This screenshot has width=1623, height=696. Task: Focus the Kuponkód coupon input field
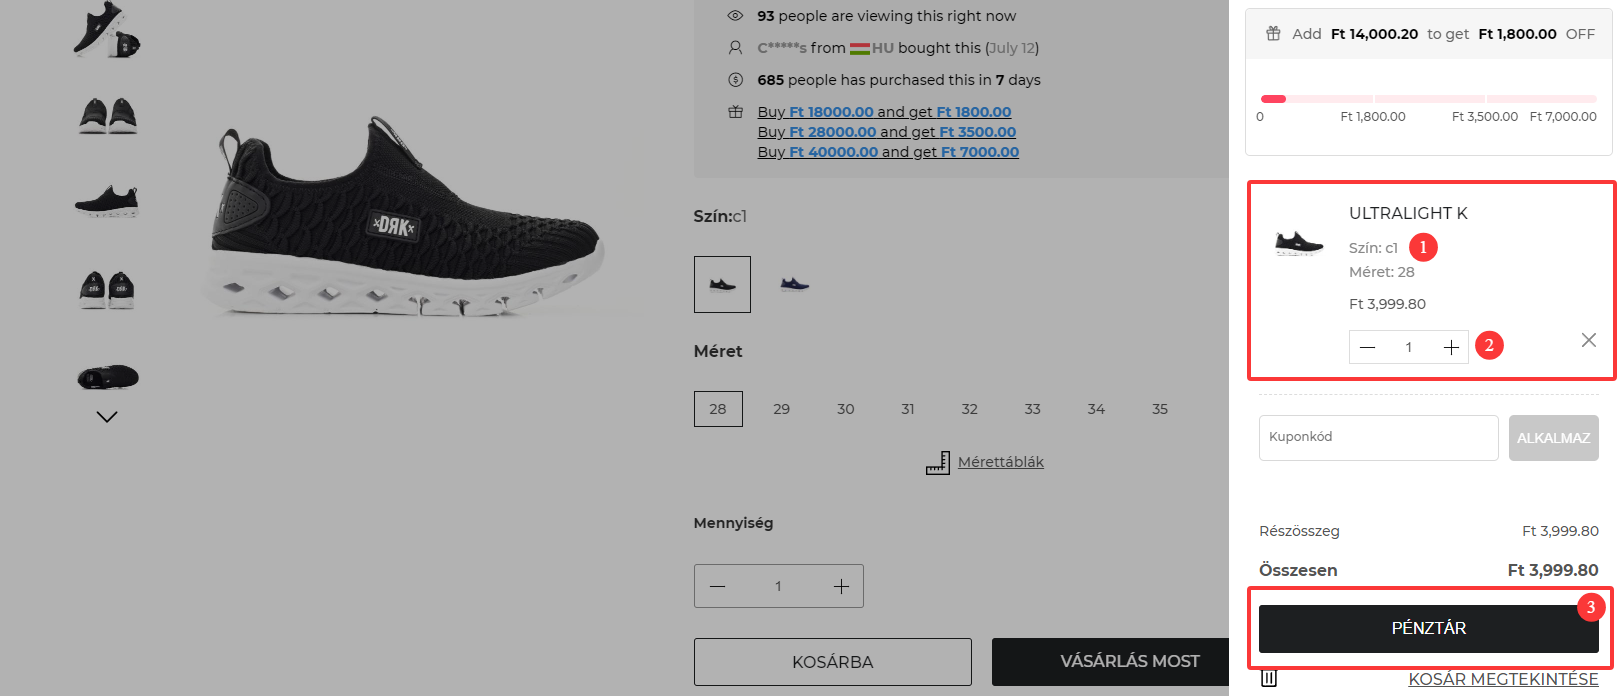(x=1379, y=438)
